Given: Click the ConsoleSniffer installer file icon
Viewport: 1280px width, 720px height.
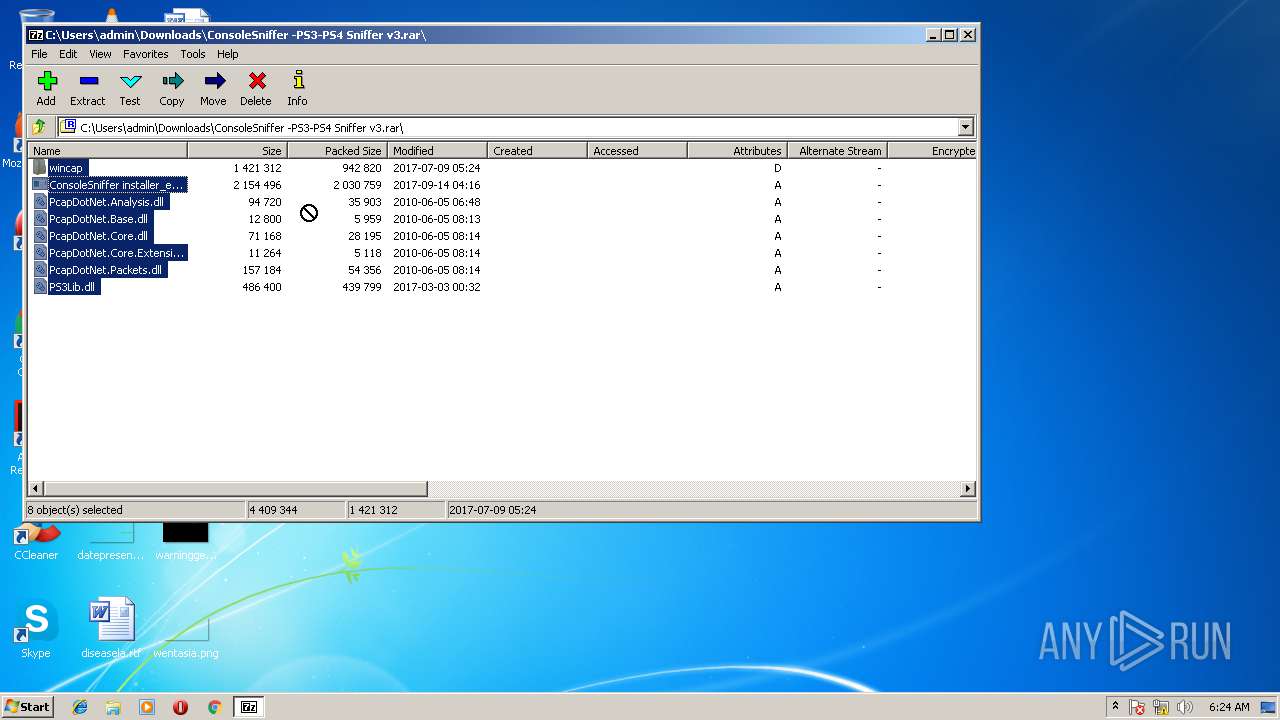Looking at the screenshot, I should tap(39, 185).
